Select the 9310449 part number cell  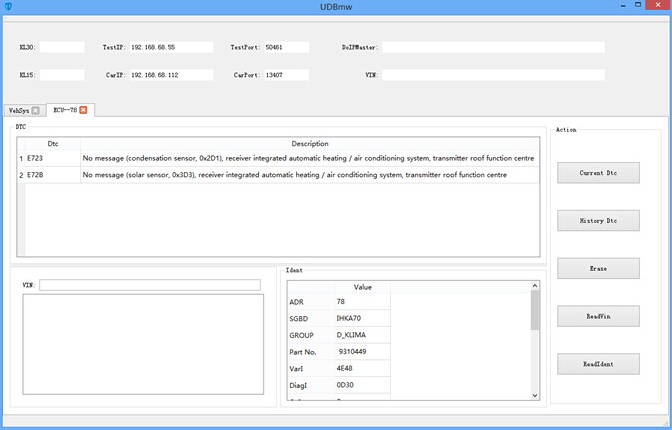[x=362, y=352]
